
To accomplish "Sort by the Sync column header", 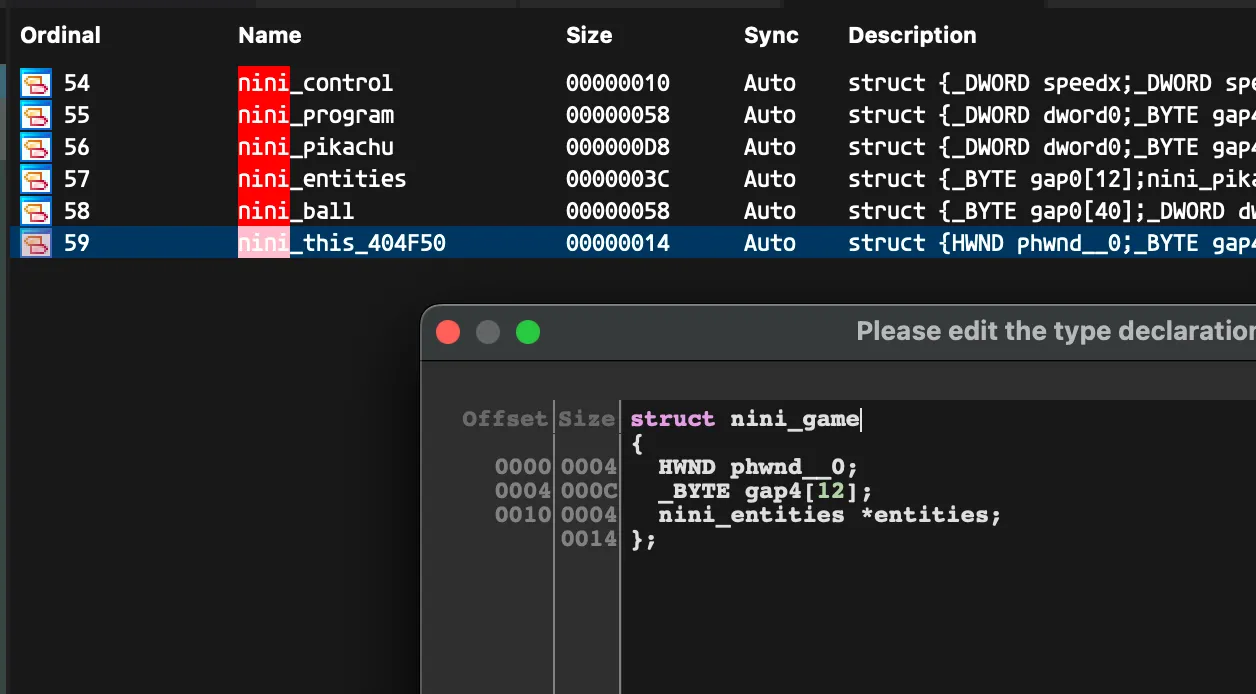I will [771, 35].
